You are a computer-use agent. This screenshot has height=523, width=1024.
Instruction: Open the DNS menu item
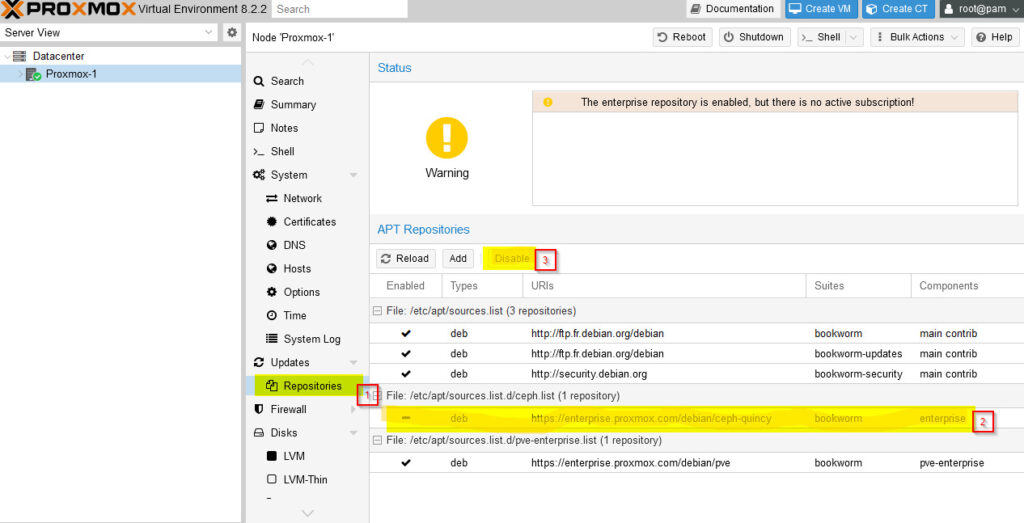pyautogui.click(x=294, y=246)
